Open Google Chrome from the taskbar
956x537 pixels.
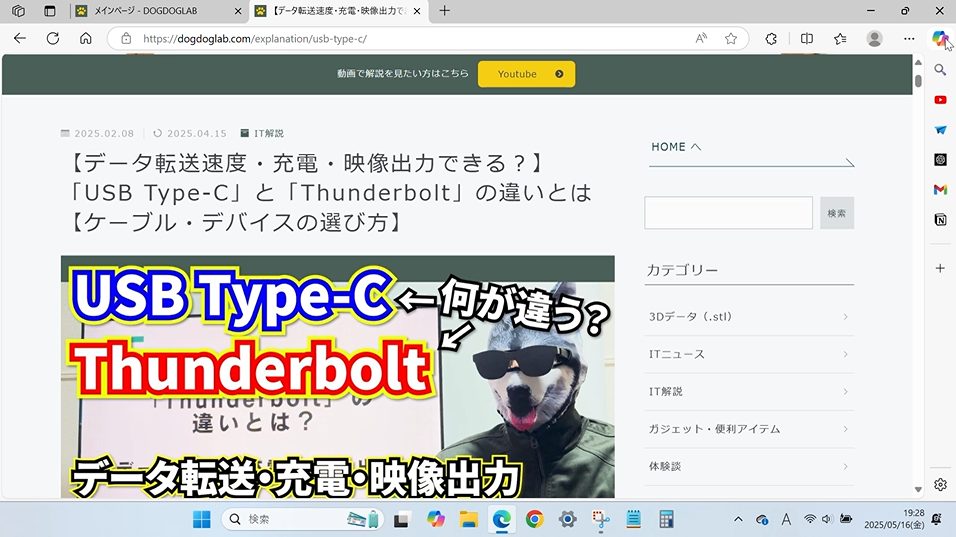coord(534,519)
